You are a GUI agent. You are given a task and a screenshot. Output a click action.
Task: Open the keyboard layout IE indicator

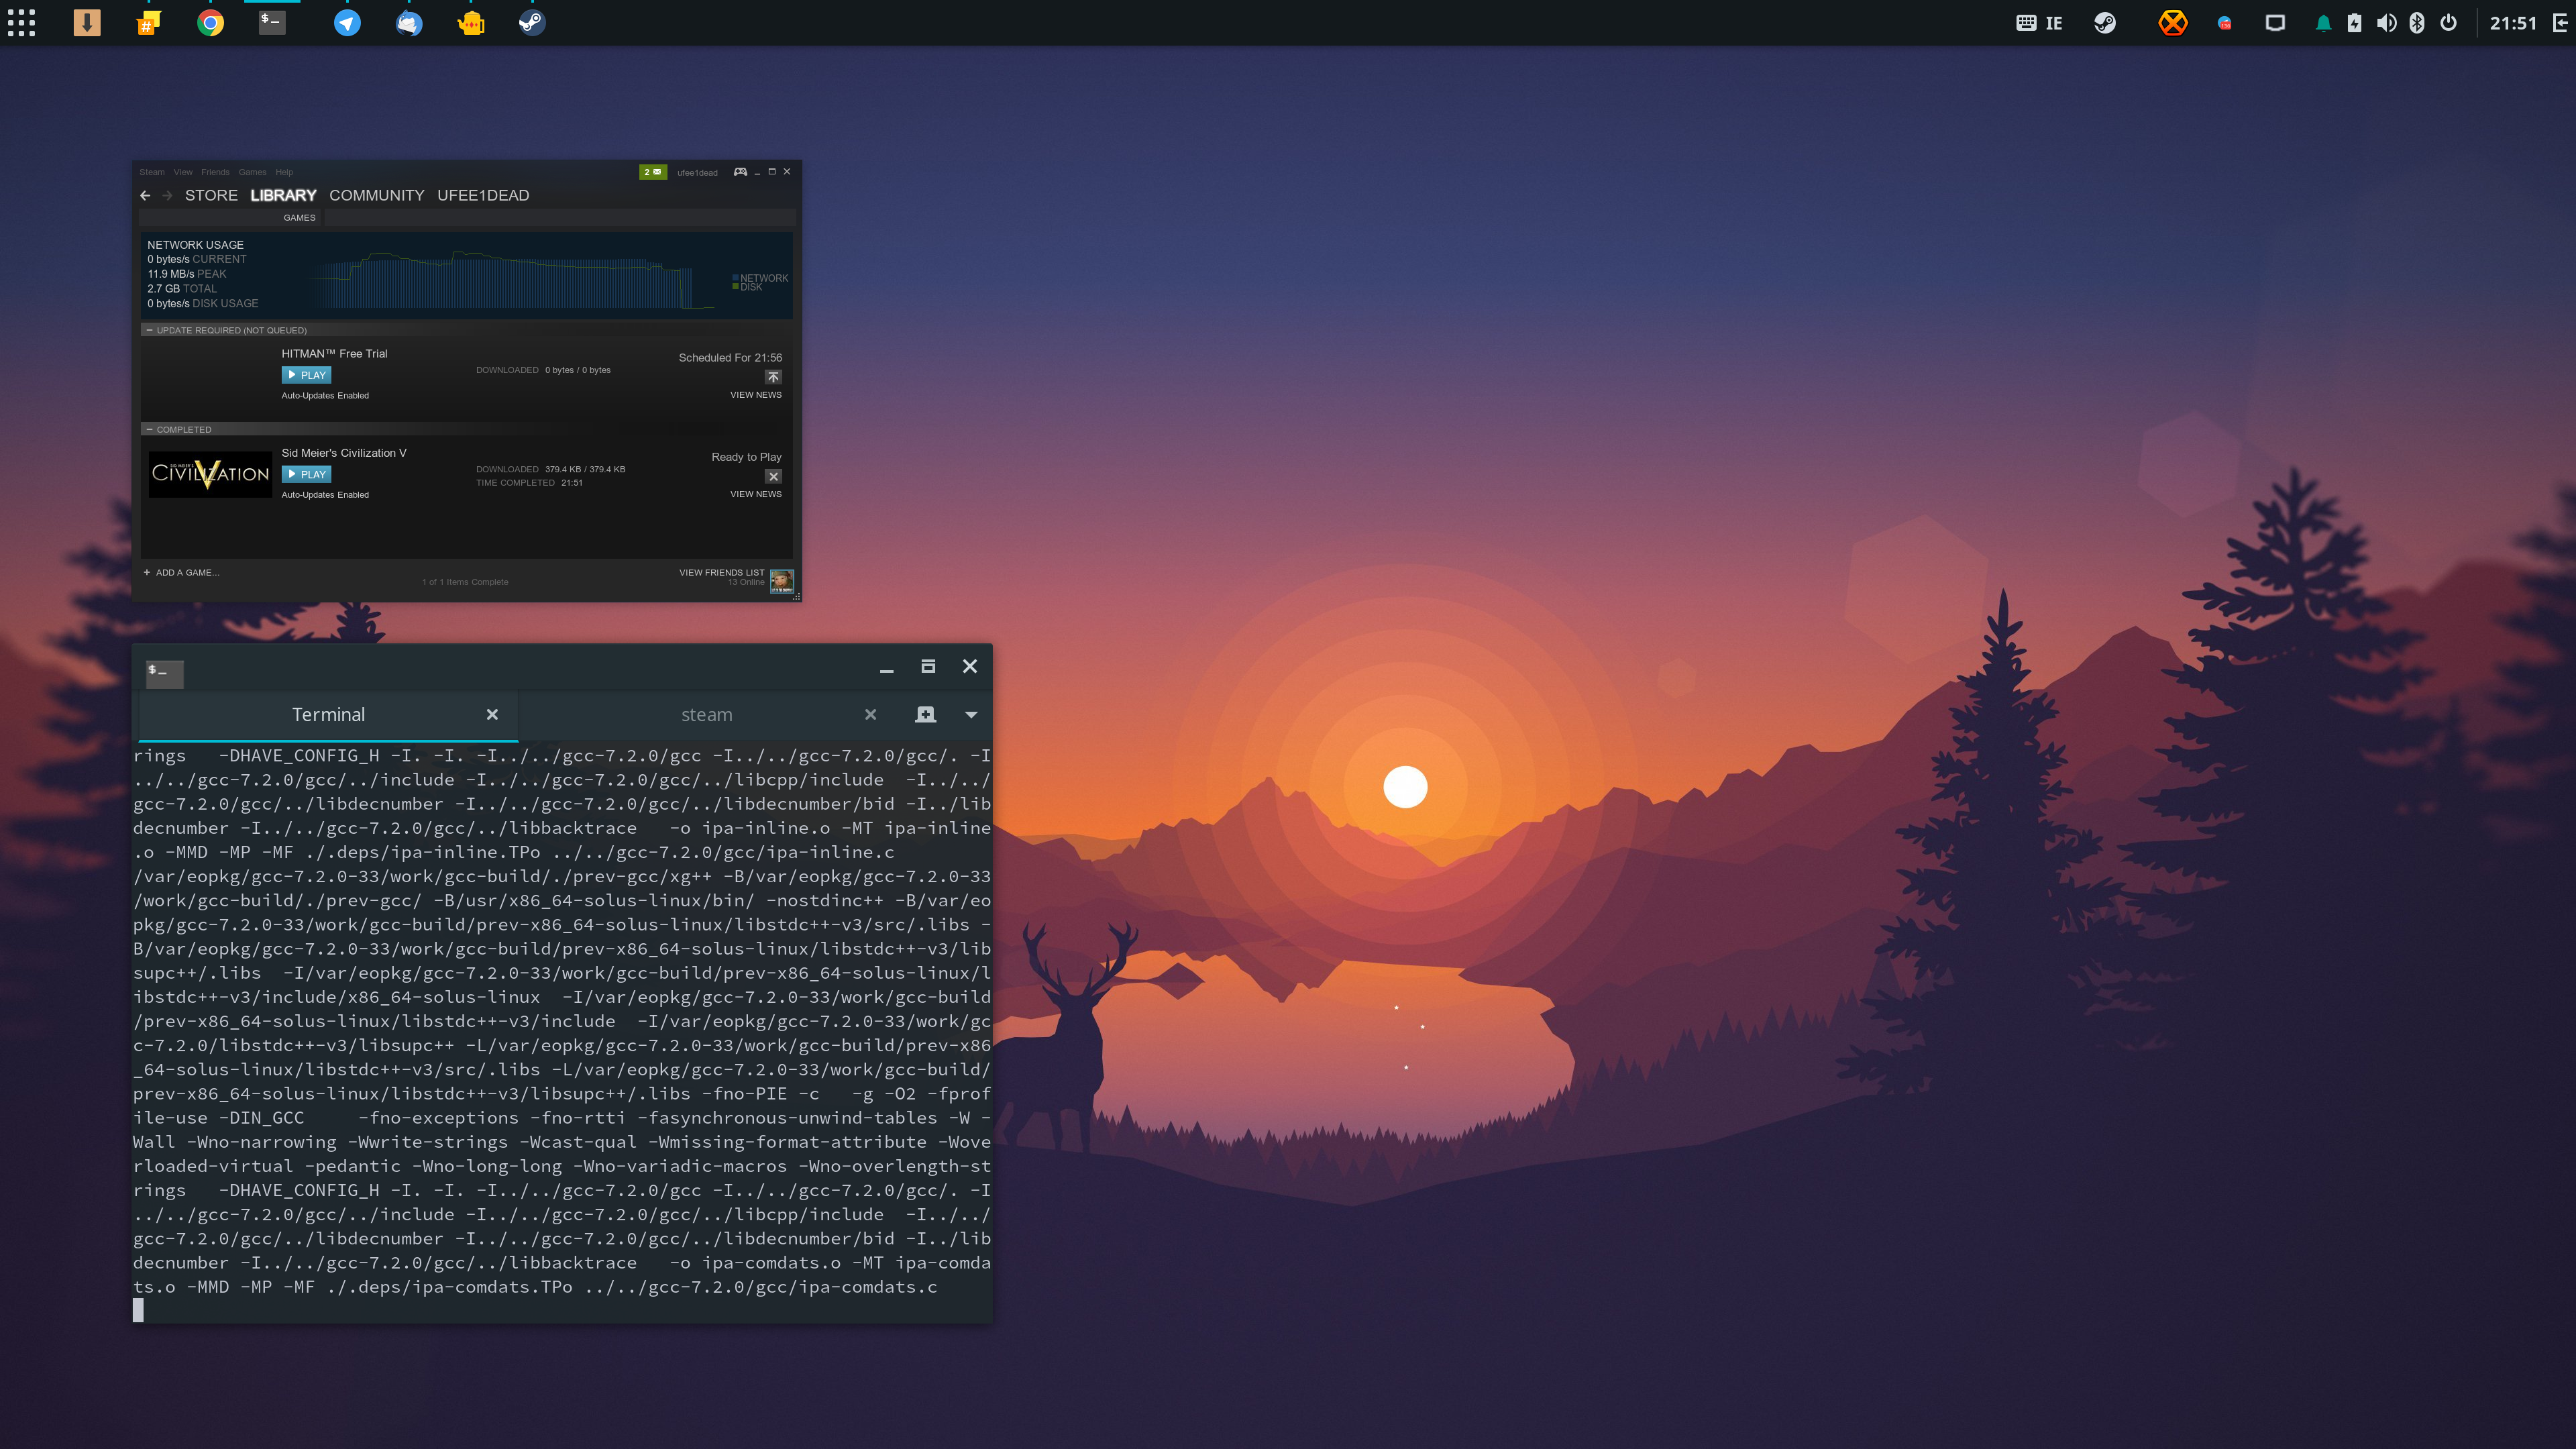[x=2039, y=22]
